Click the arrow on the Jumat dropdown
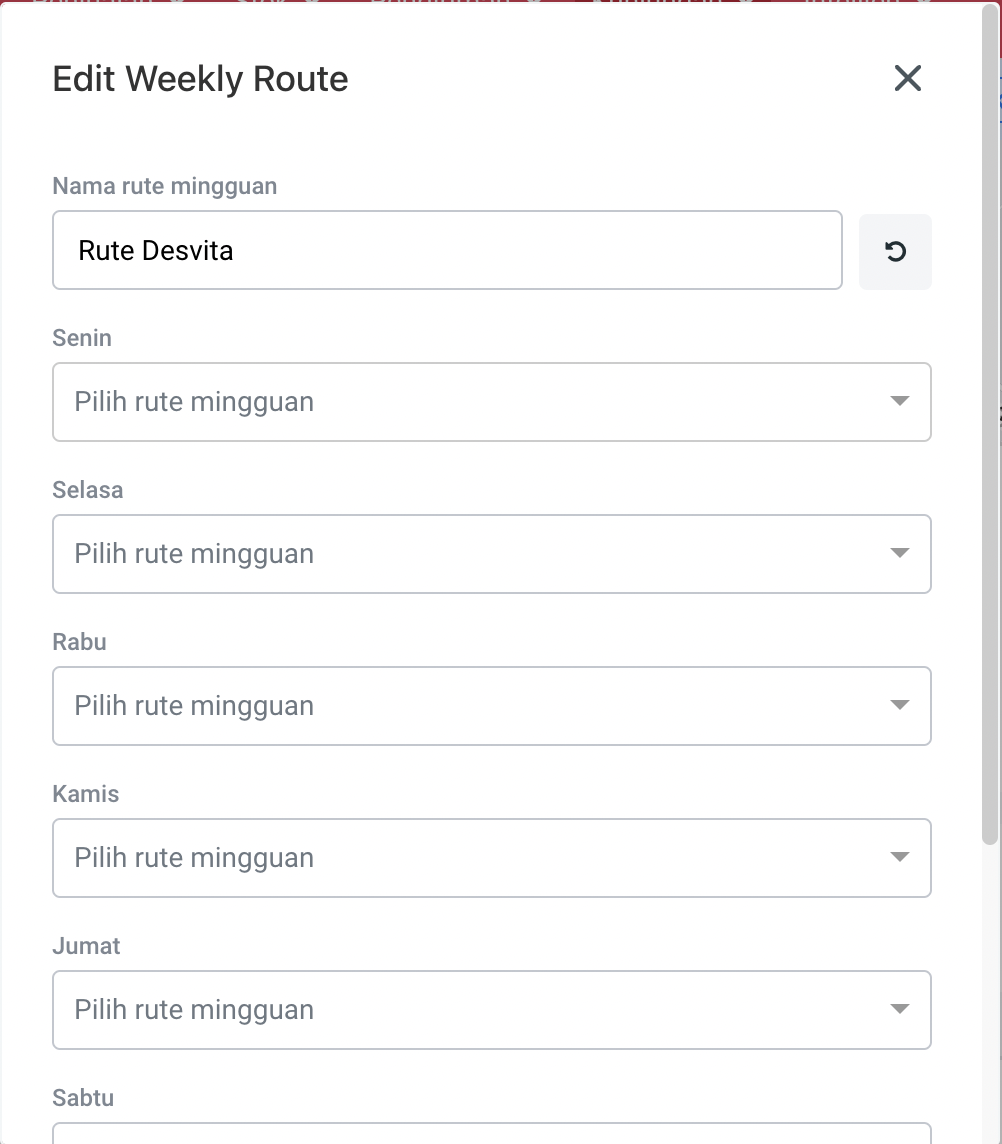 coord(899,1010)
